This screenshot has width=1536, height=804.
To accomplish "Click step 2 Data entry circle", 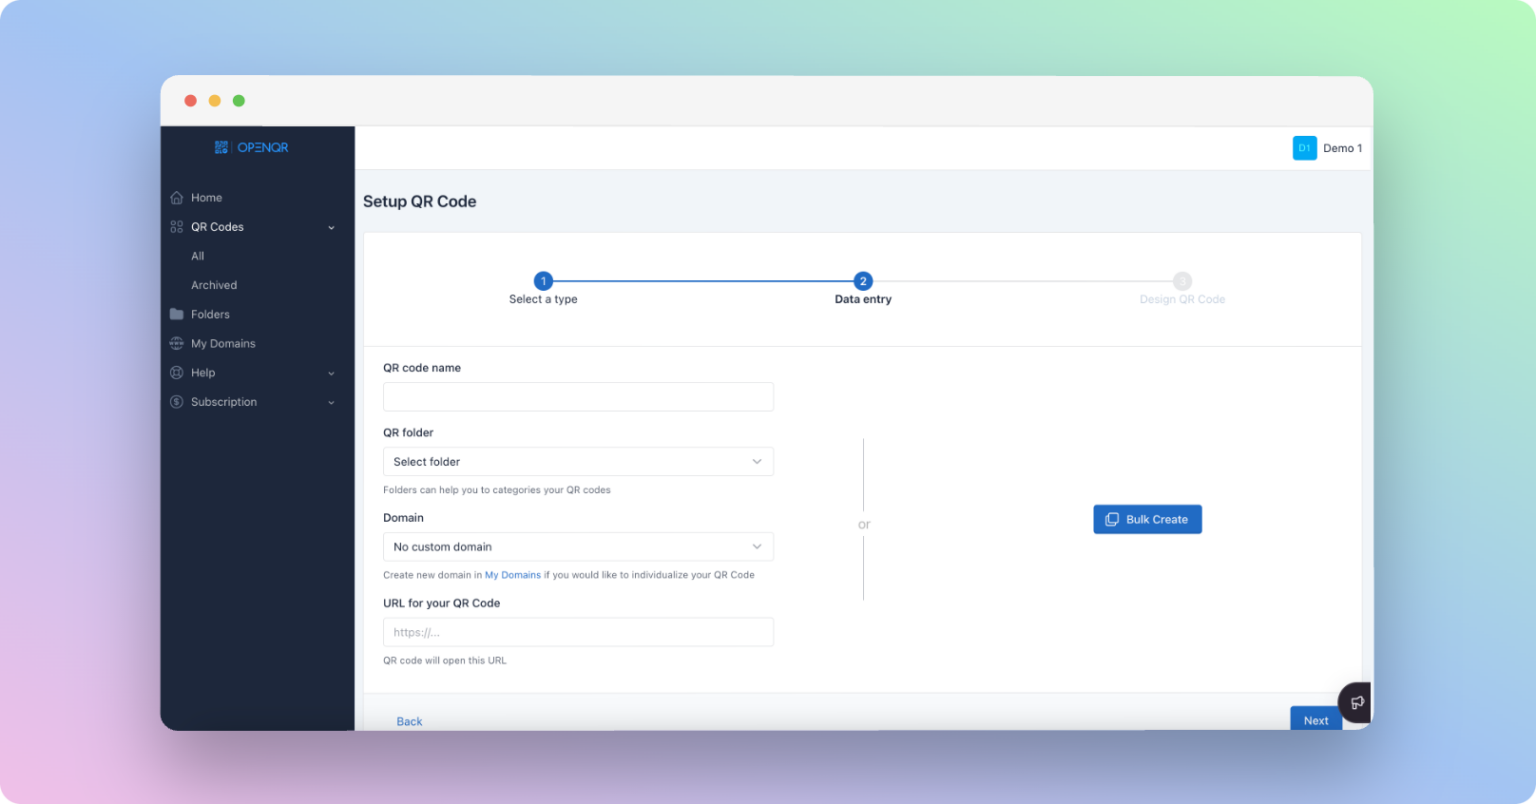I will (x=863, y=281).
